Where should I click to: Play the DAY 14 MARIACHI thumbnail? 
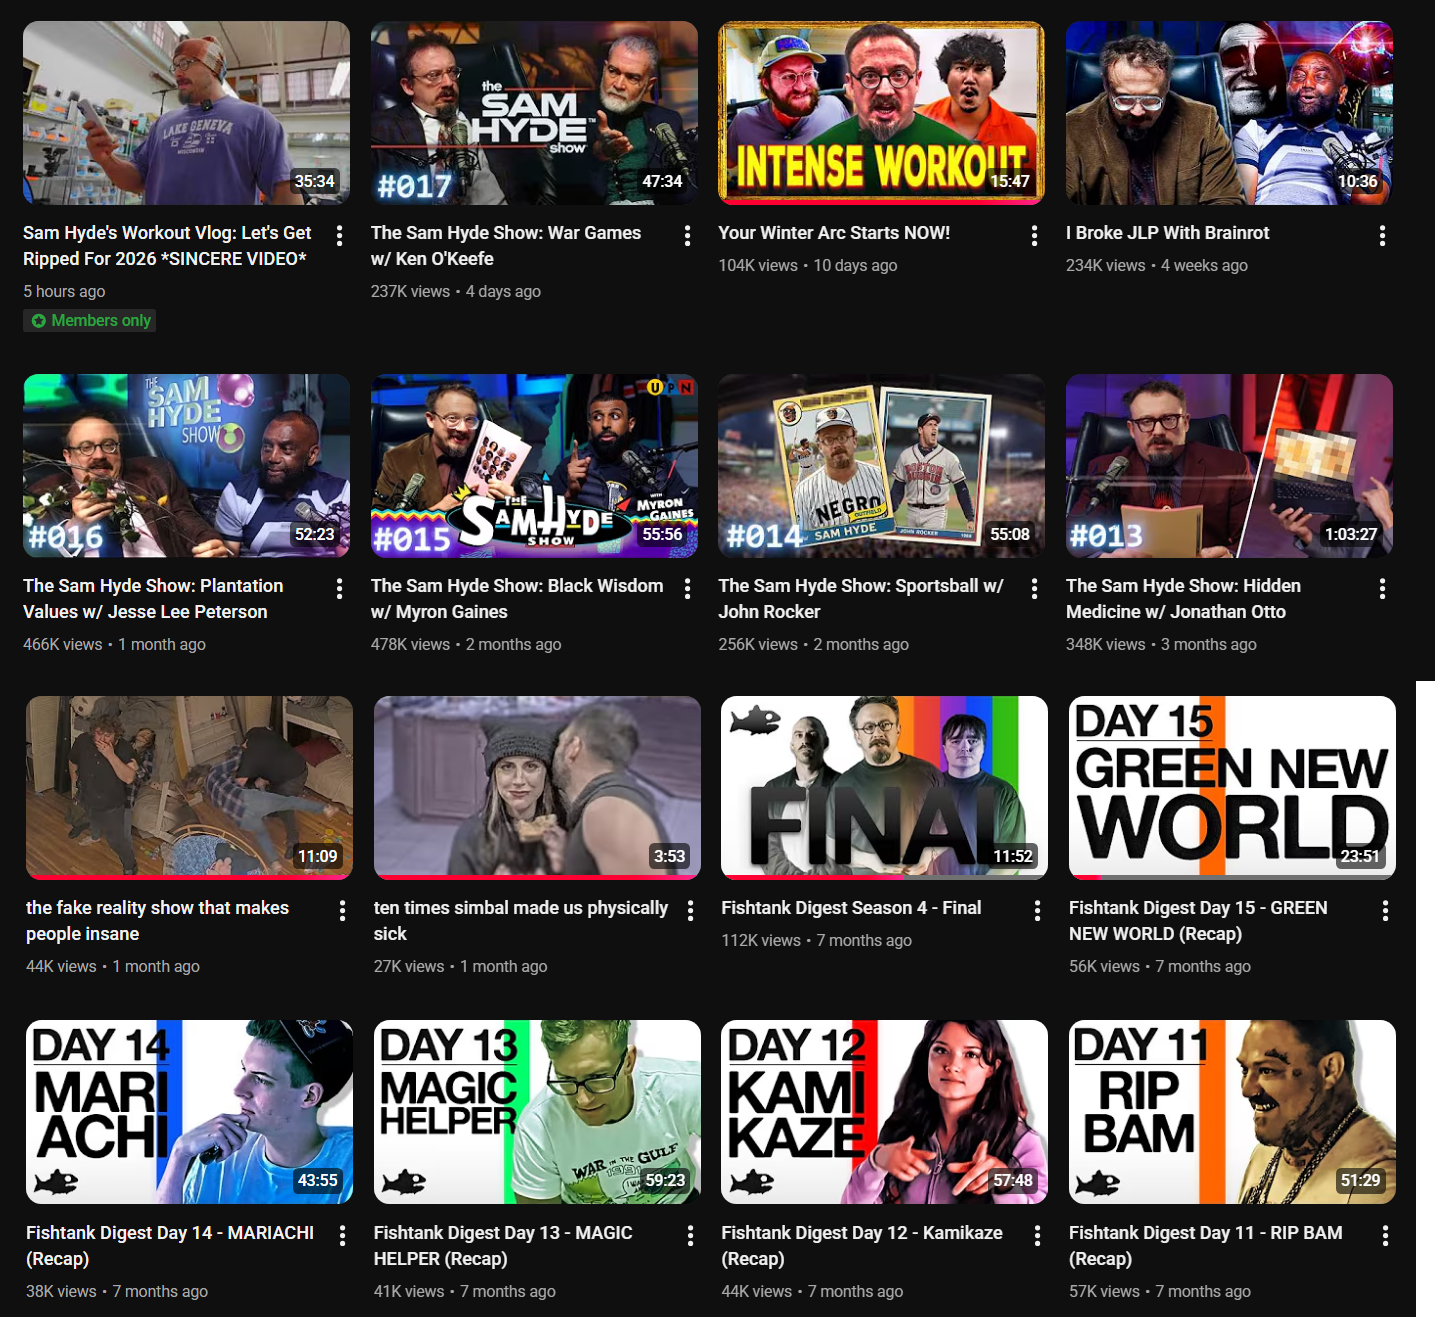tap(189, 1112)
